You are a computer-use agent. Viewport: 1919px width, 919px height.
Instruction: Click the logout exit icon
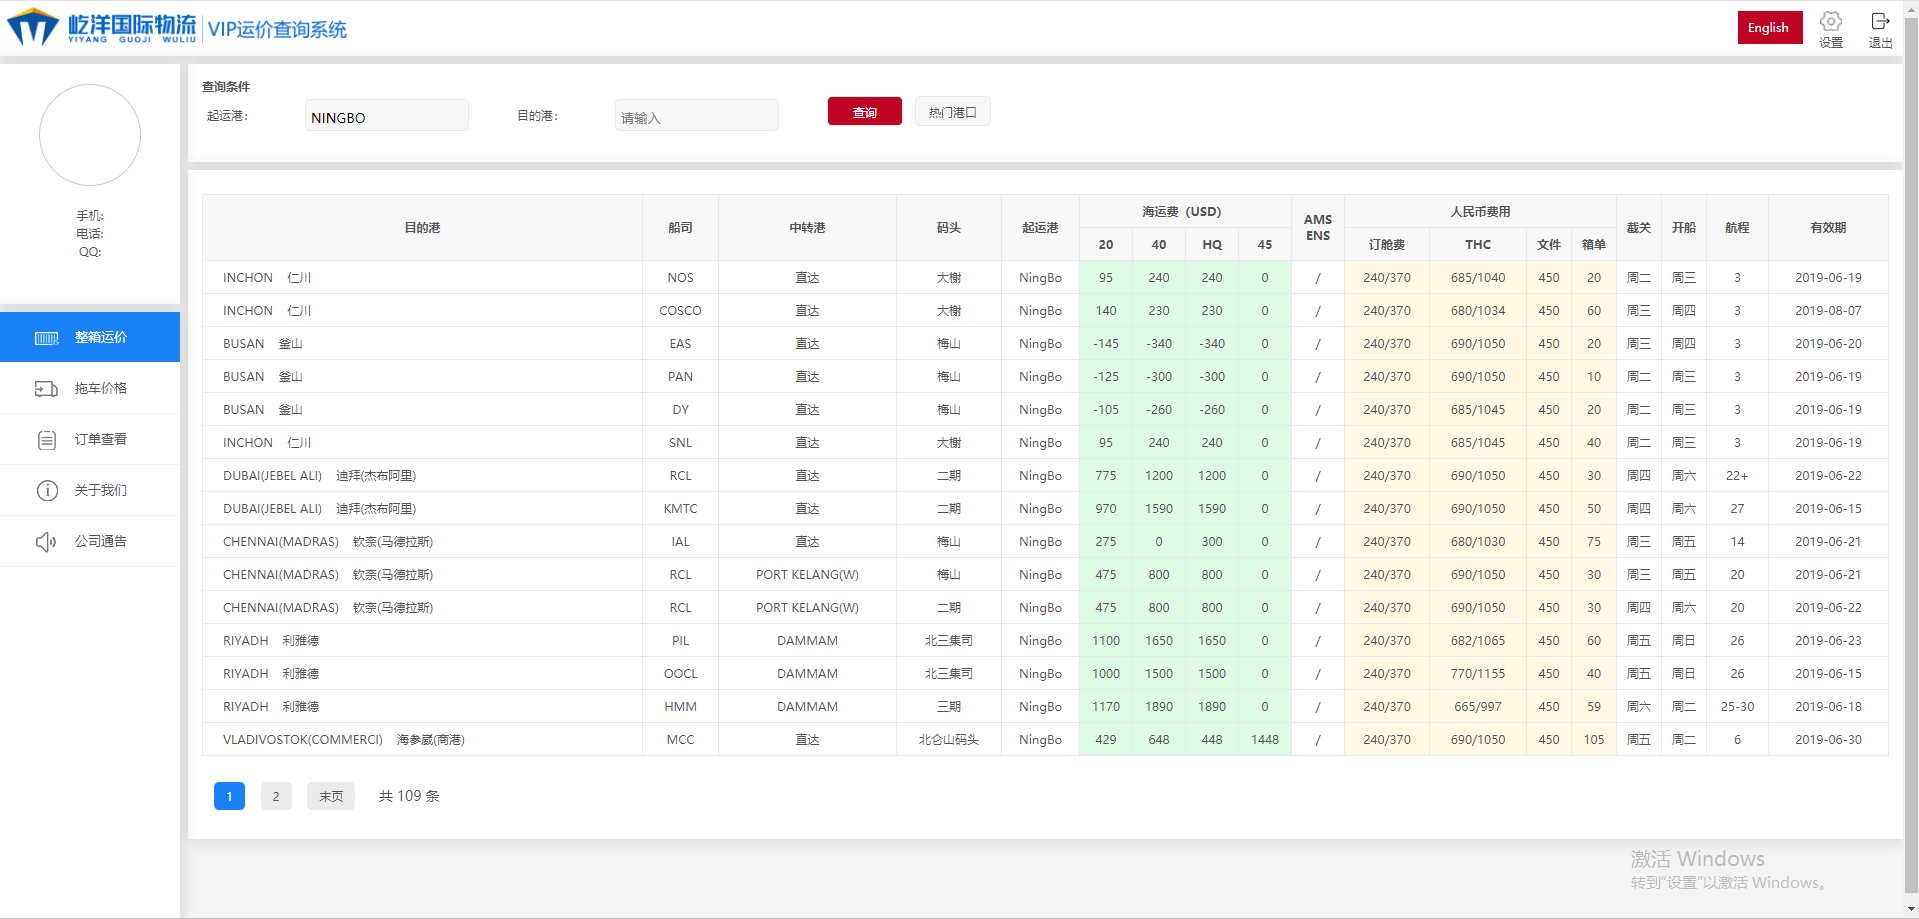point(1879,22)
